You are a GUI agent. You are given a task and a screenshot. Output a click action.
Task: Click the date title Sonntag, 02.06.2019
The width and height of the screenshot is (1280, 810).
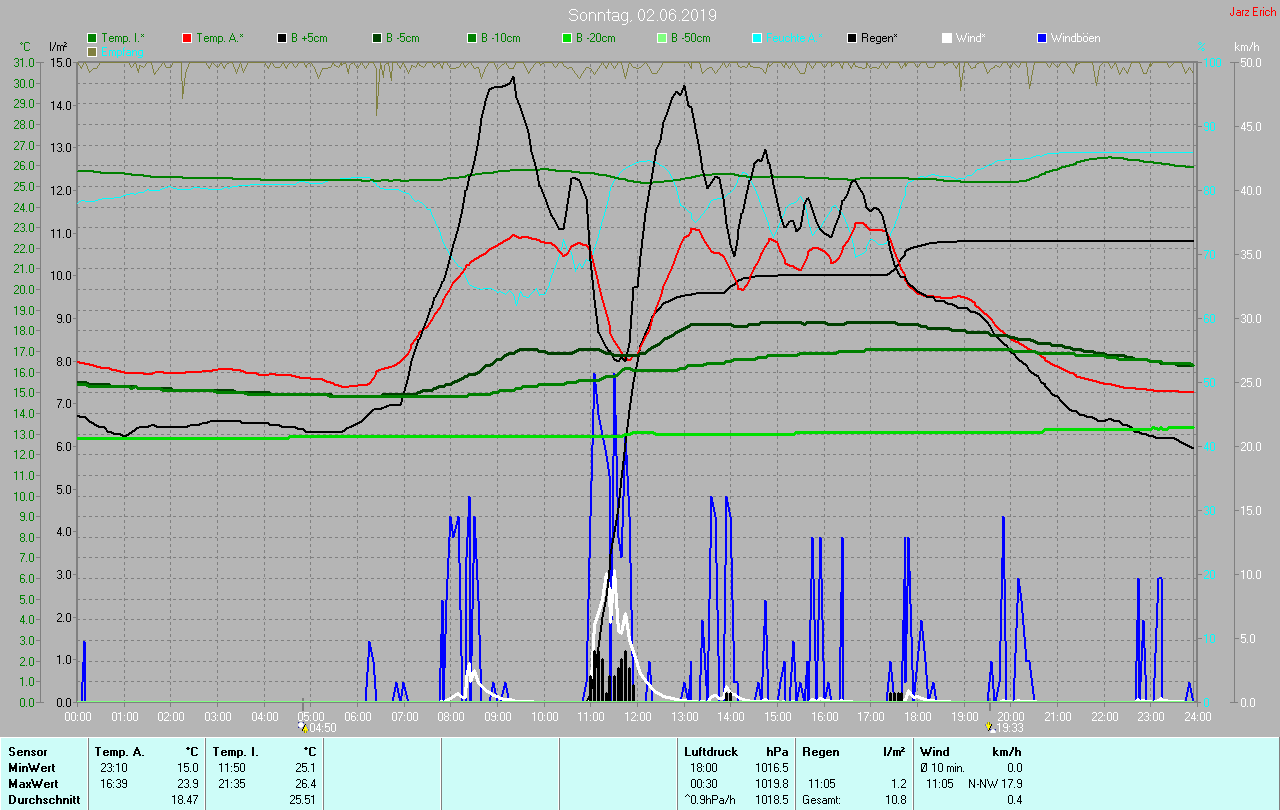(642, 15)
